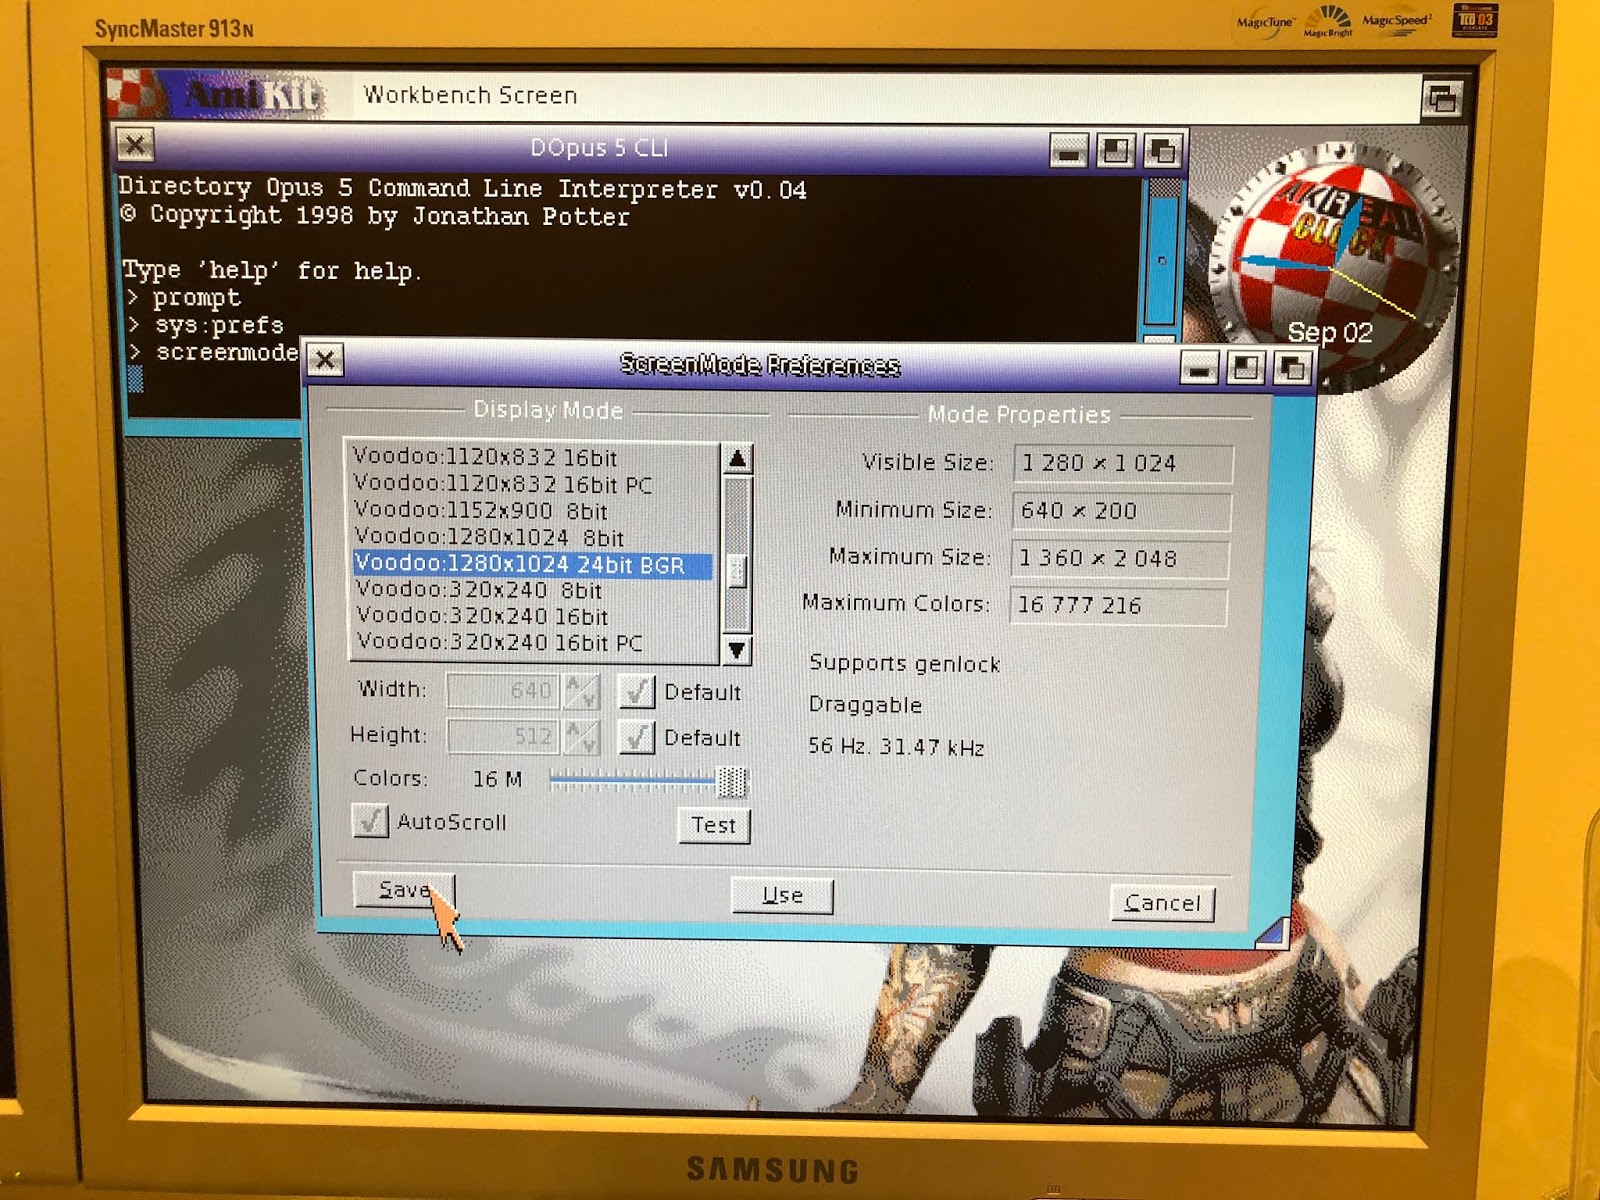Click the Use button

pyautogui.click(x=782, y=895)
